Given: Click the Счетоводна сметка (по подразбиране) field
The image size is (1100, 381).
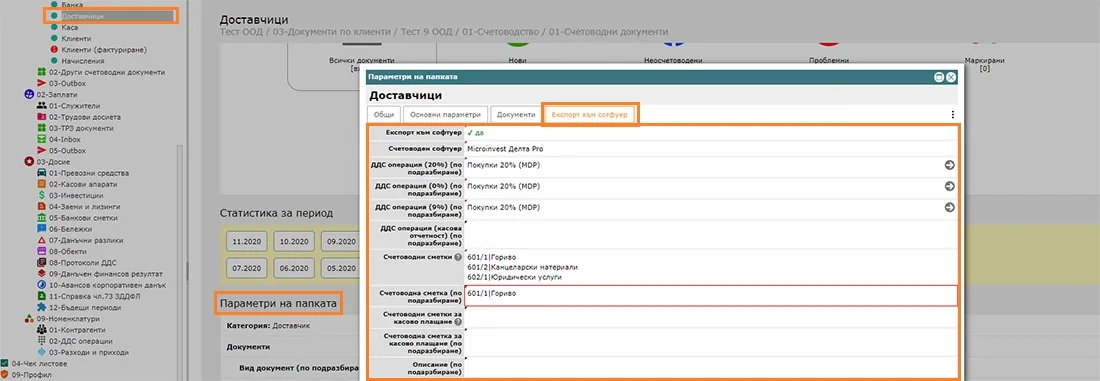Looking at the screenshot, I should coord(711,295).
